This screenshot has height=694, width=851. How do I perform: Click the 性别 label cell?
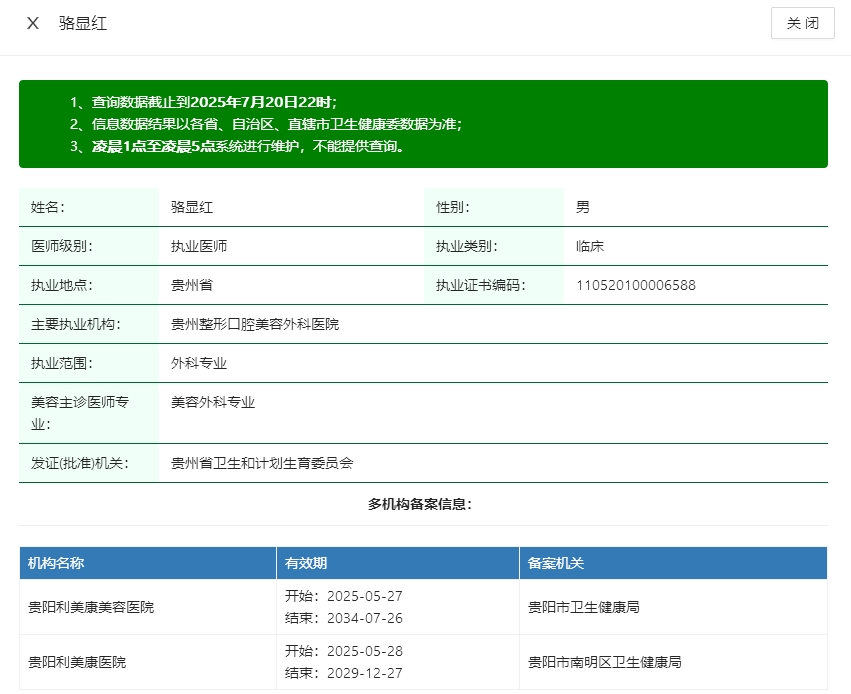(x=494, y=207)
